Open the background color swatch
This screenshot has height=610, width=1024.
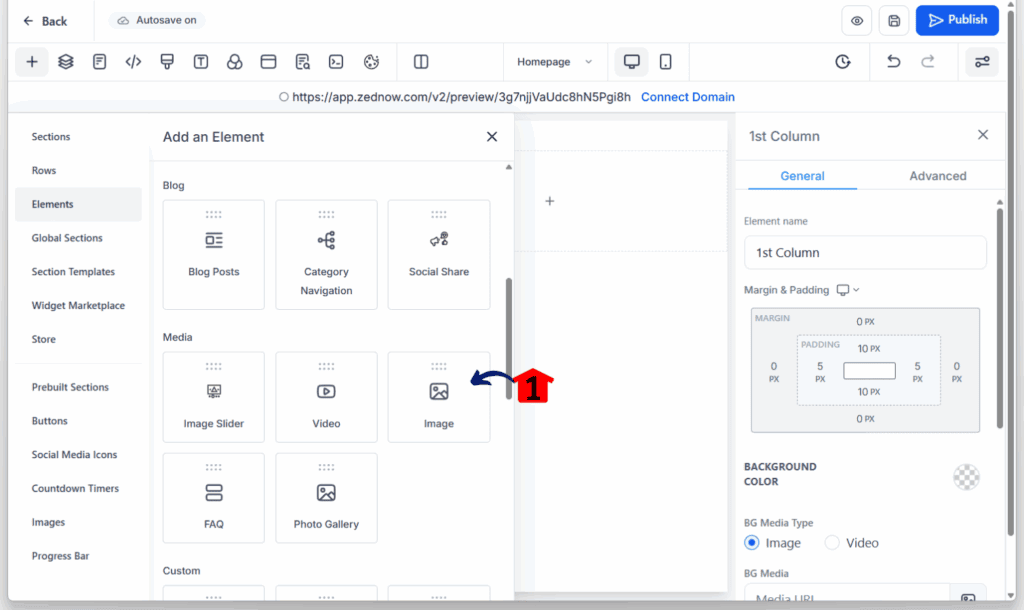click(x=966, y=477)
